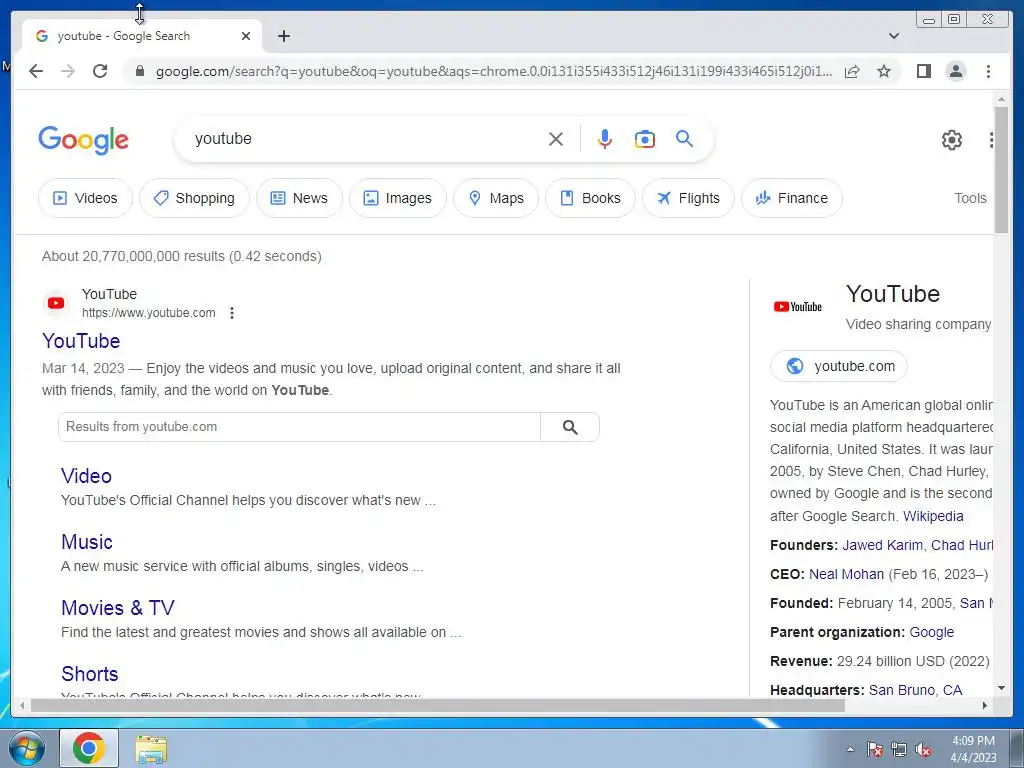Click the vertical scrollbar thumb
Viewport: 1024px width, 768px height.
coord(1001,168)
